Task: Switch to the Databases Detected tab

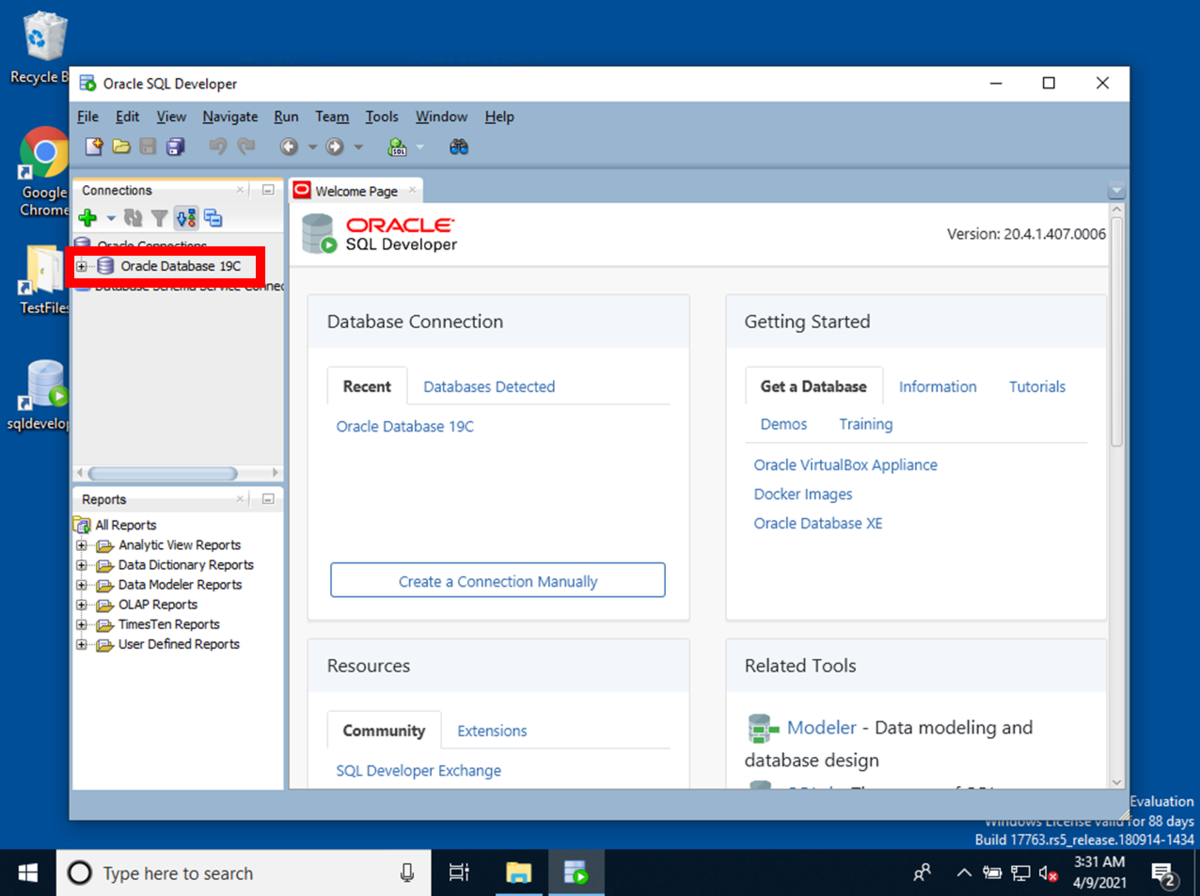Action: pyautogui.click(x=489, y=387)
